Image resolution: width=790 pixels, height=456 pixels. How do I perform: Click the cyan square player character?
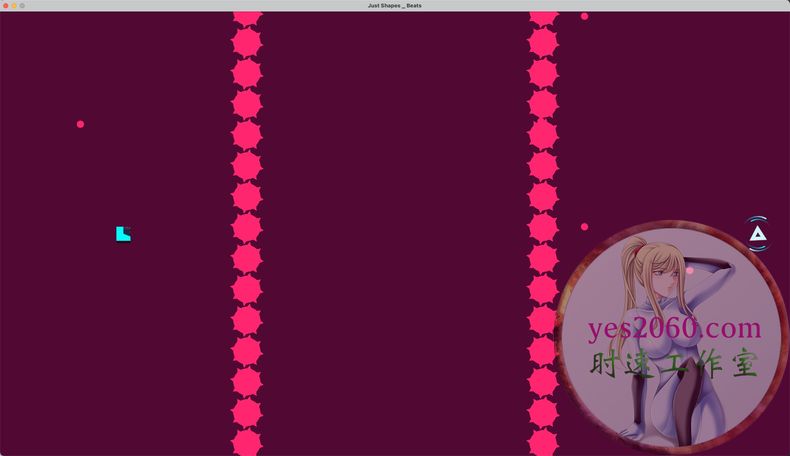point(123,234)
